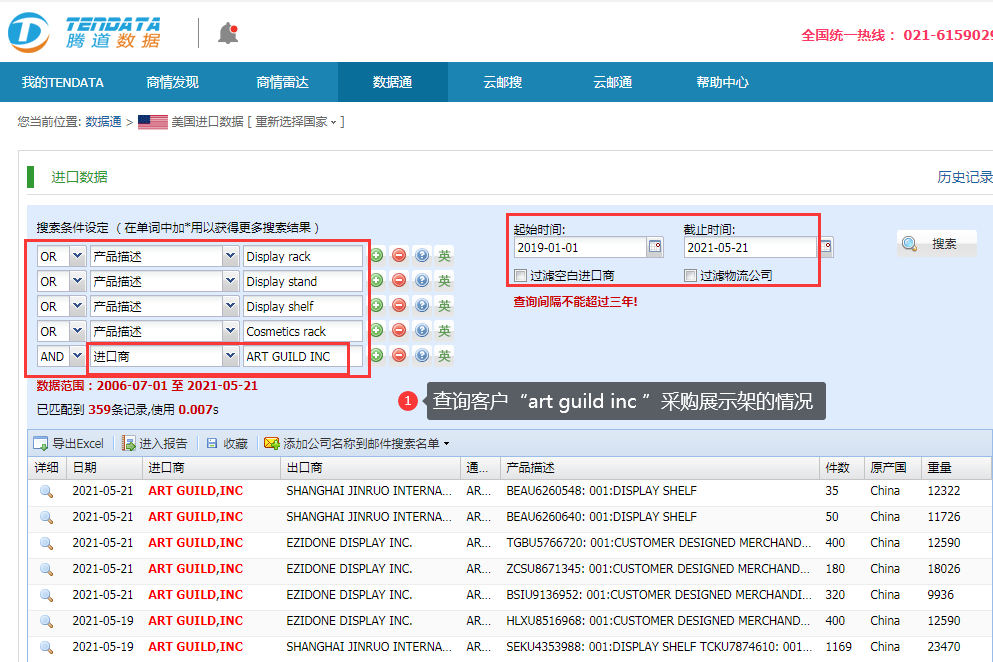993x662 pixels.
Task: Select the 数据通 navigation tab
Action: coord(393,82)
